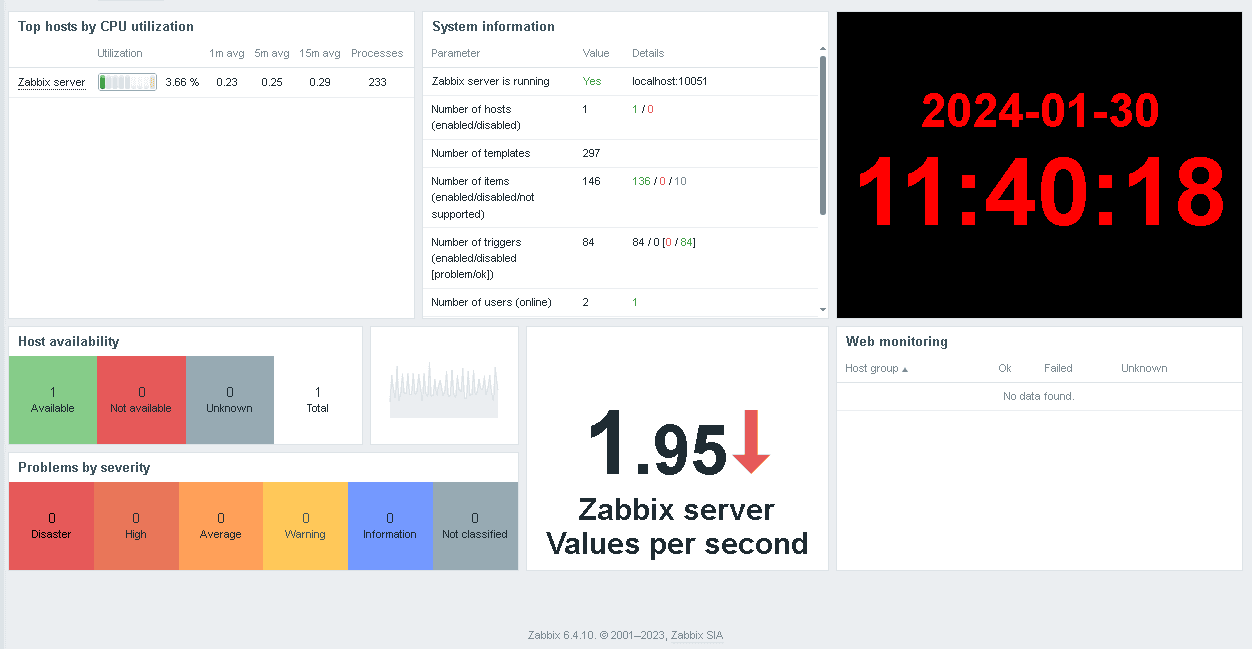Click the Total hosts tile

tap(318, 400)
